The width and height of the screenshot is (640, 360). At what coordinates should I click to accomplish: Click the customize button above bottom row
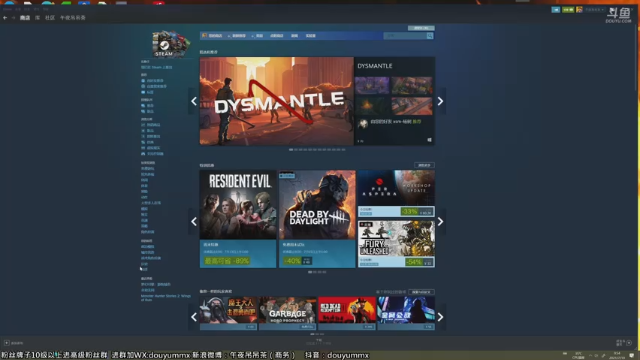coord(421,292)
